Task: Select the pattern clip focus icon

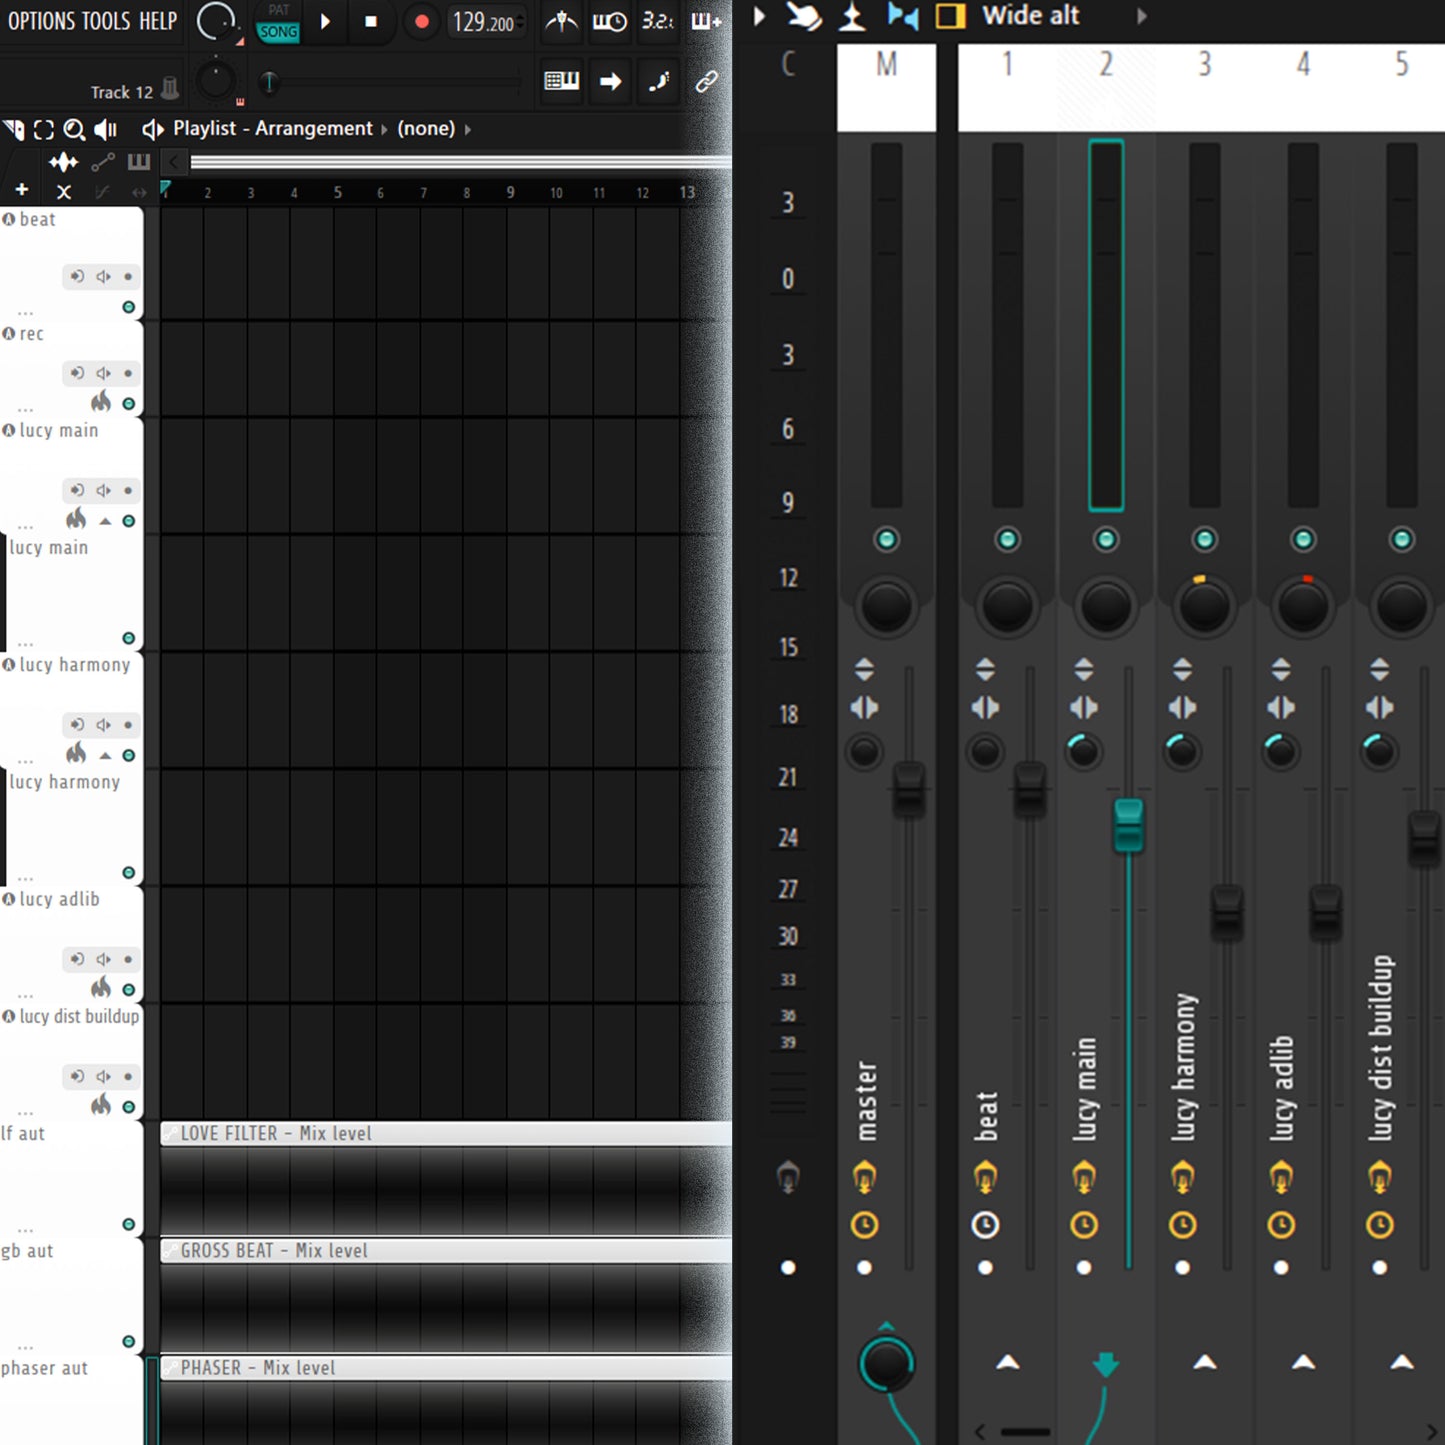Action: point(139,162)
